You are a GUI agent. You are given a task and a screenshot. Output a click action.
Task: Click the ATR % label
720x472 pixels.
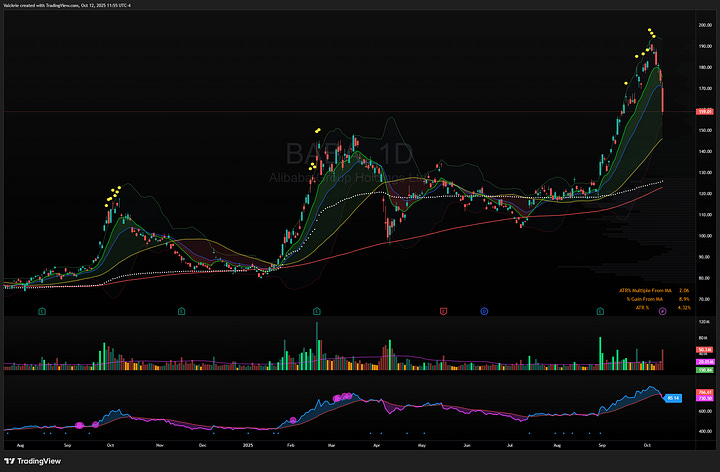tap(642, 308)
